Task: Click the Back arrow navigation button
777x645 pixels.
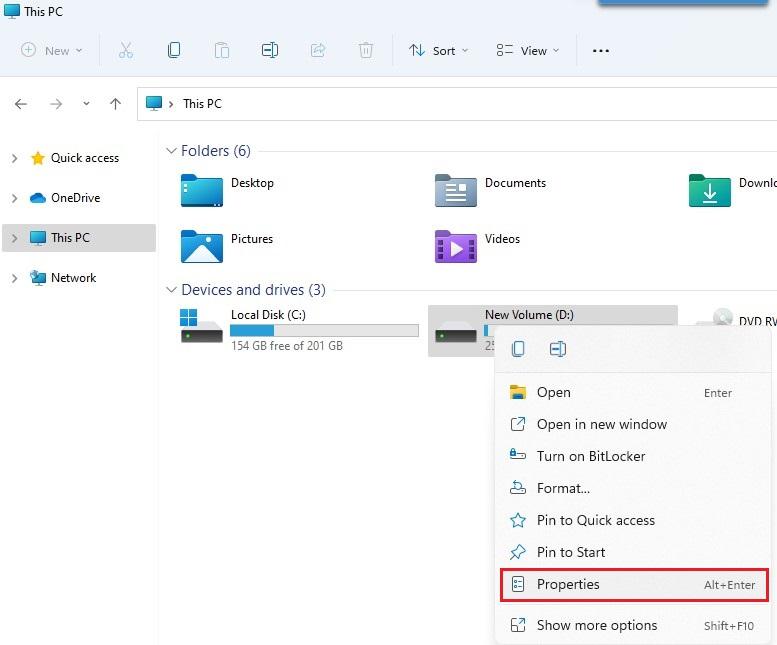Action: tap(21, 104)
